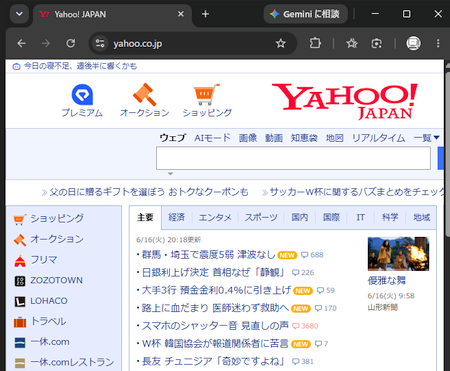This screenshot has width=450, height=371.
Task: Click the page vertical scrollbar
Action: [447, 153]
